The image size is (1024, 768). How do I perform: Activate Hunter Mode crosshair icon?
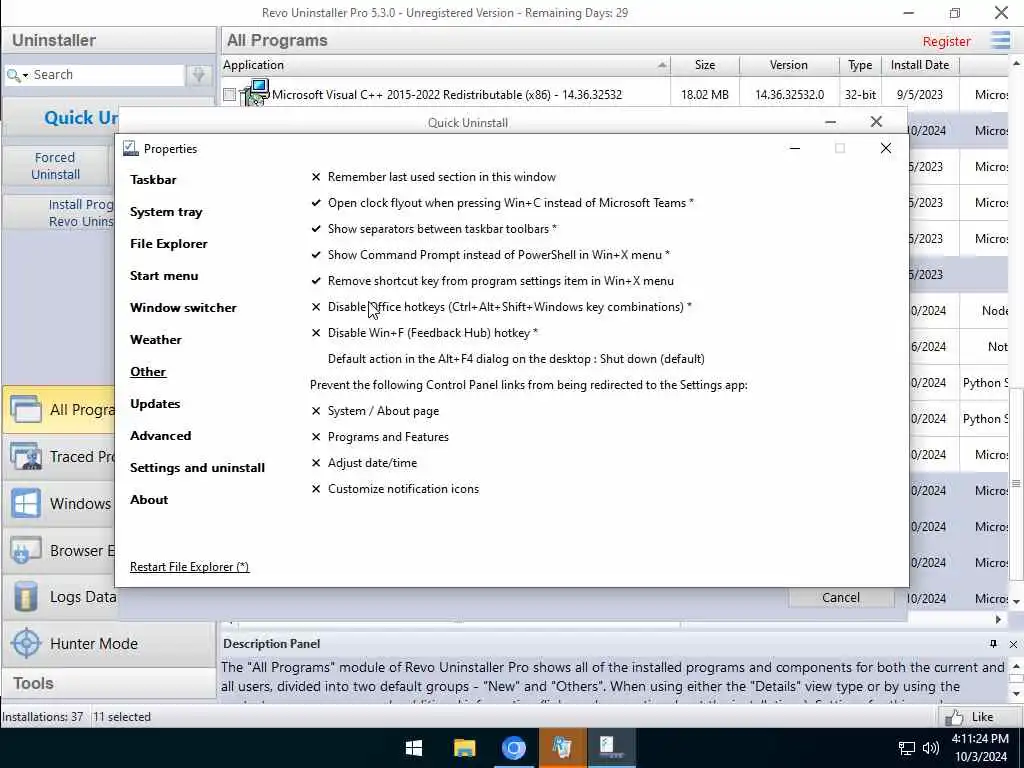point(26,643)
